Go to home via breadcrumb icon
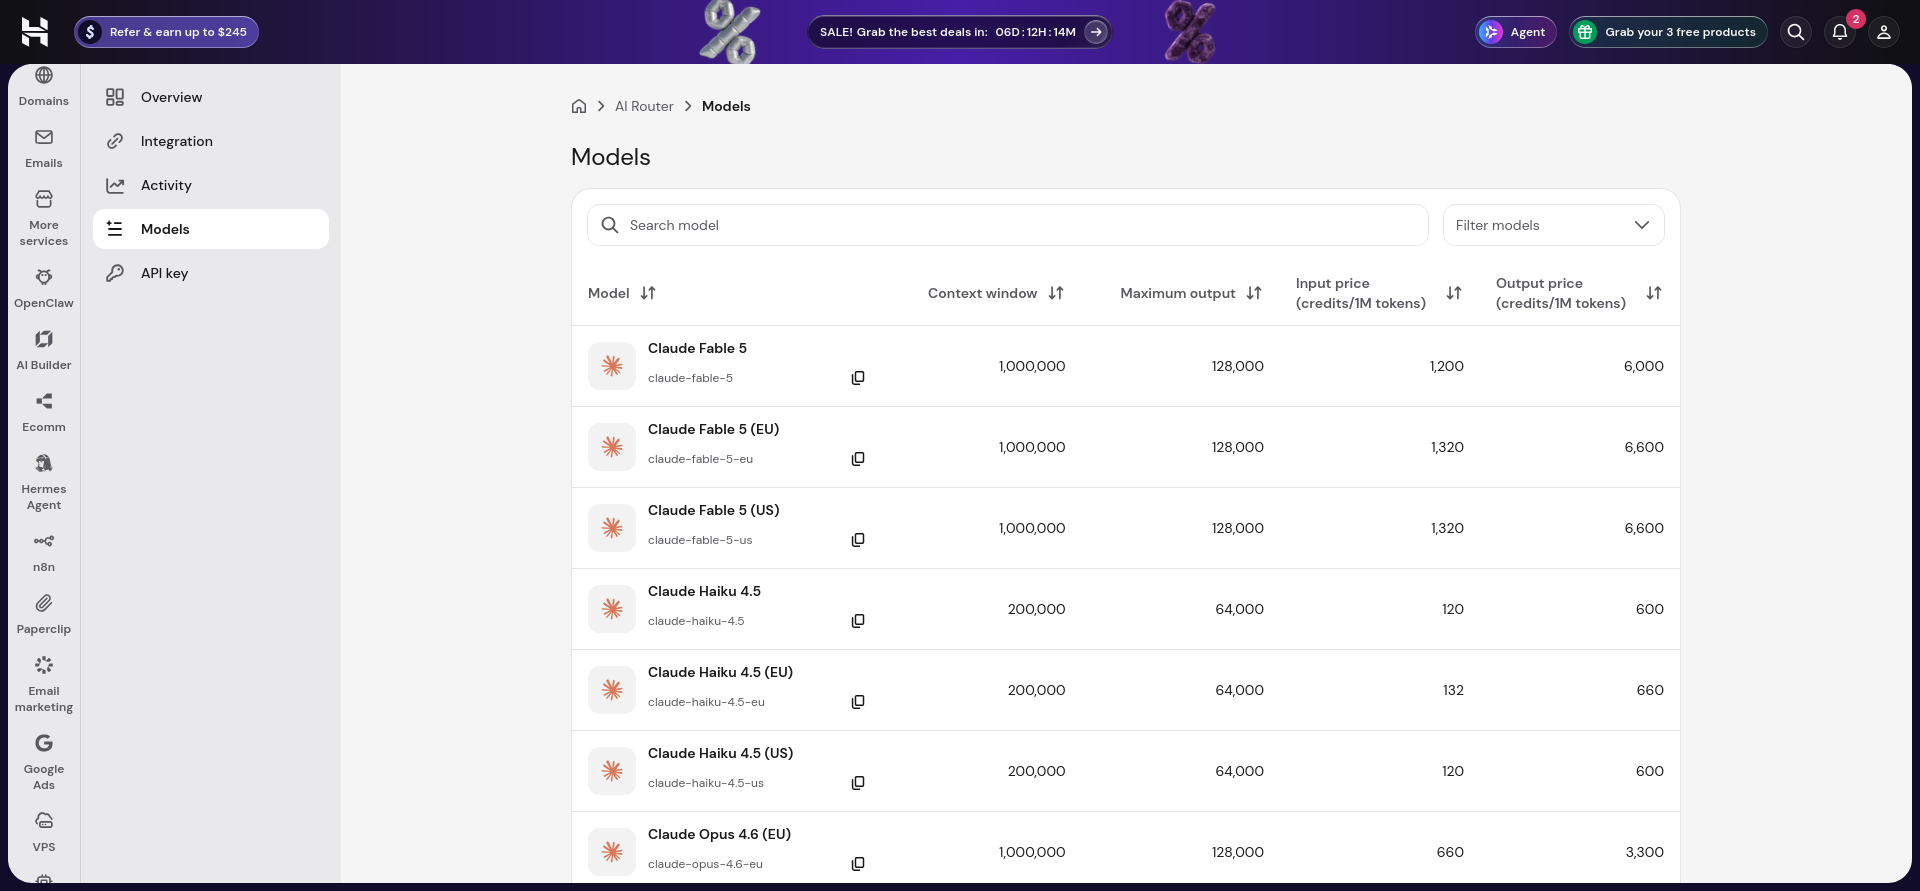The width and height of the screenshot is (1920, 891). [579, 106]
